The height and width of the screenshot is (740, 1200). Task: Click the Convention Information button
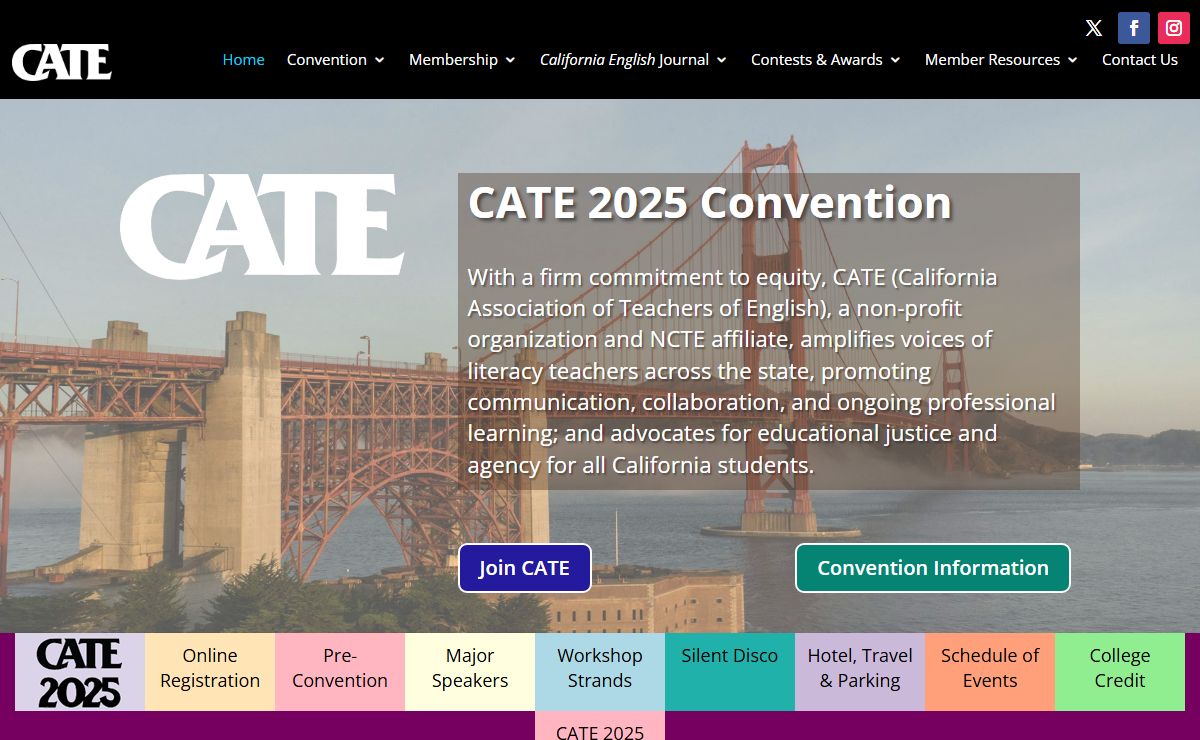click(x=933, y=568)
